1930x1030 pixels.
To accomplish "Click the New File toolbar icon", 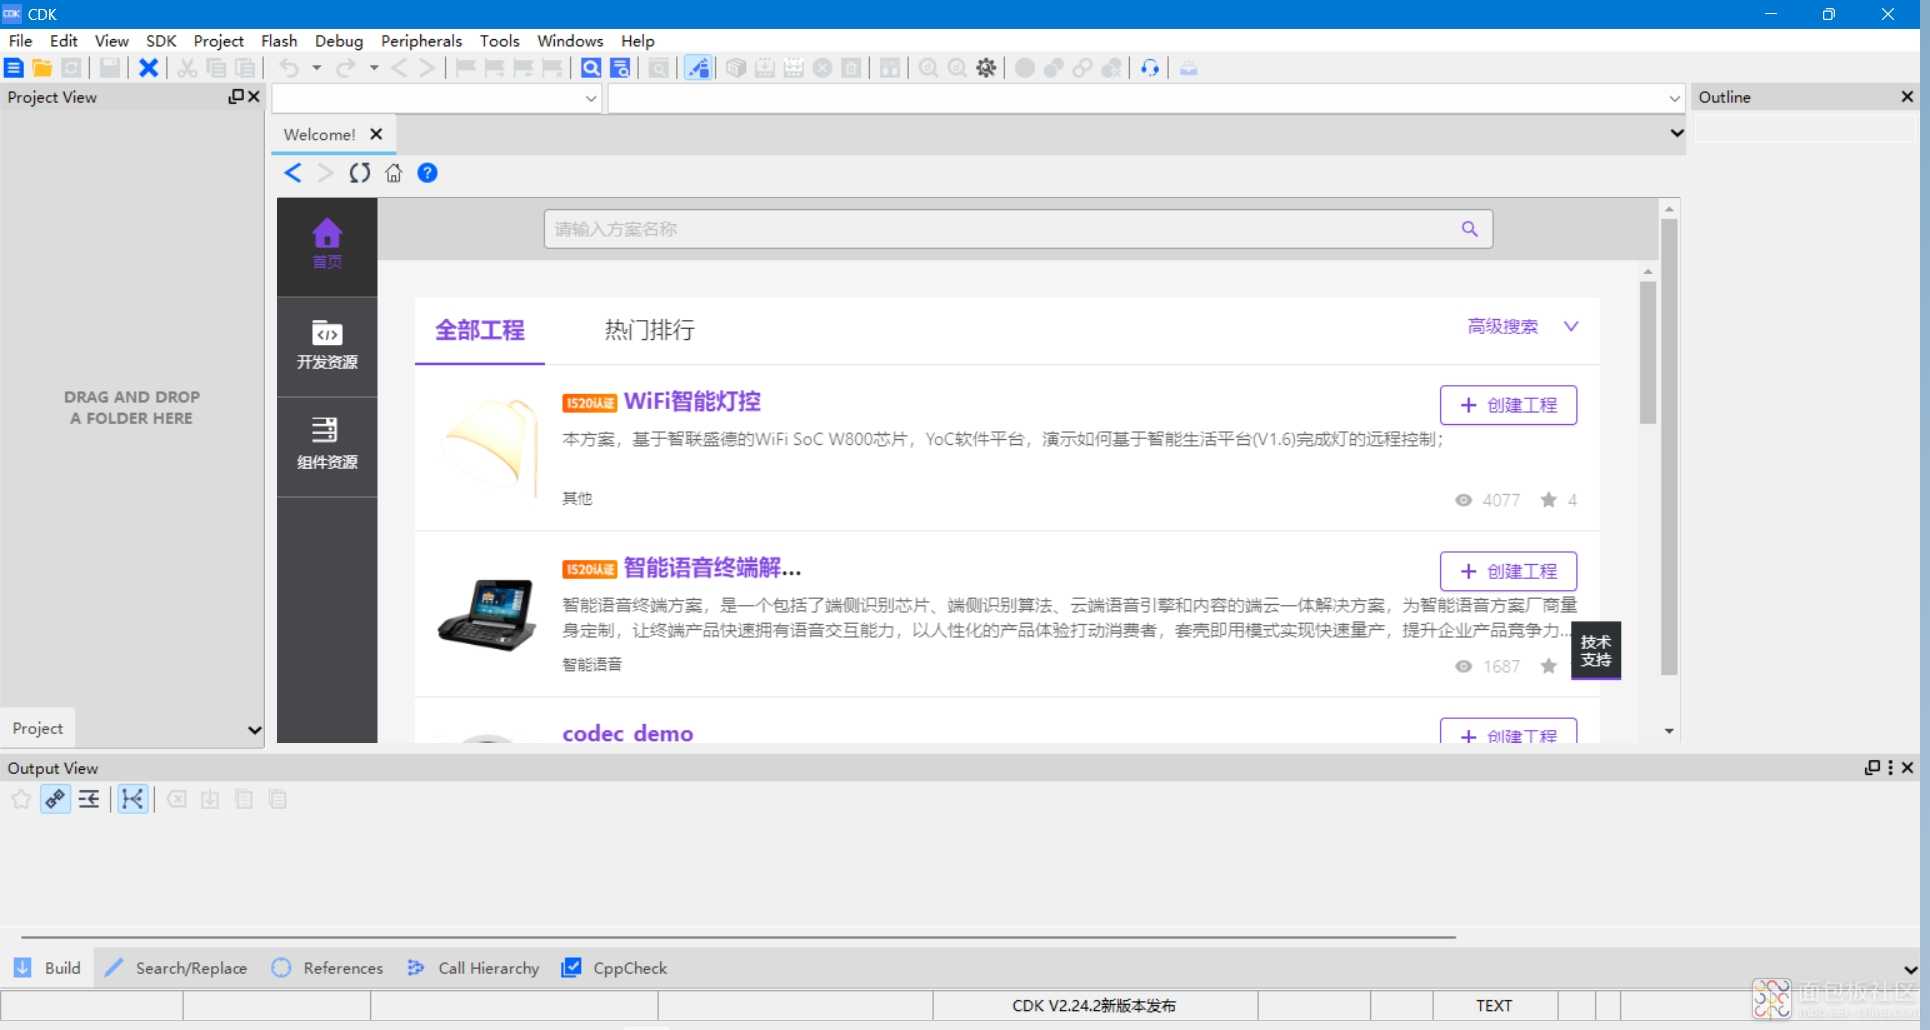I will pos(14,68).
